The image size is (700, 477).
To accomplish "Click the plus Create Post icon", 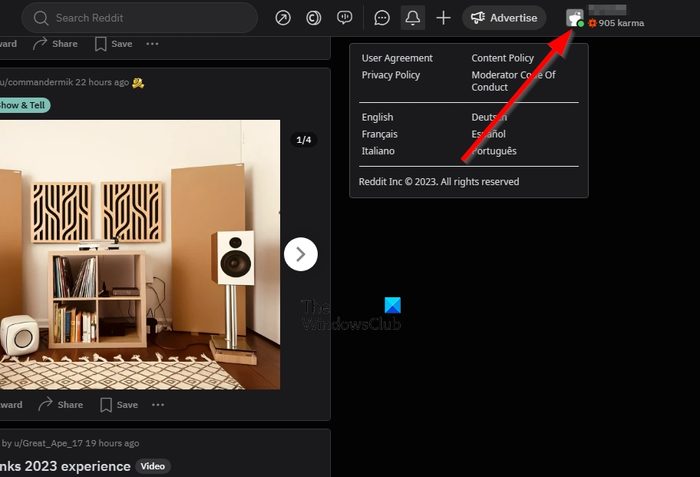I will click(x=443, y=18).
